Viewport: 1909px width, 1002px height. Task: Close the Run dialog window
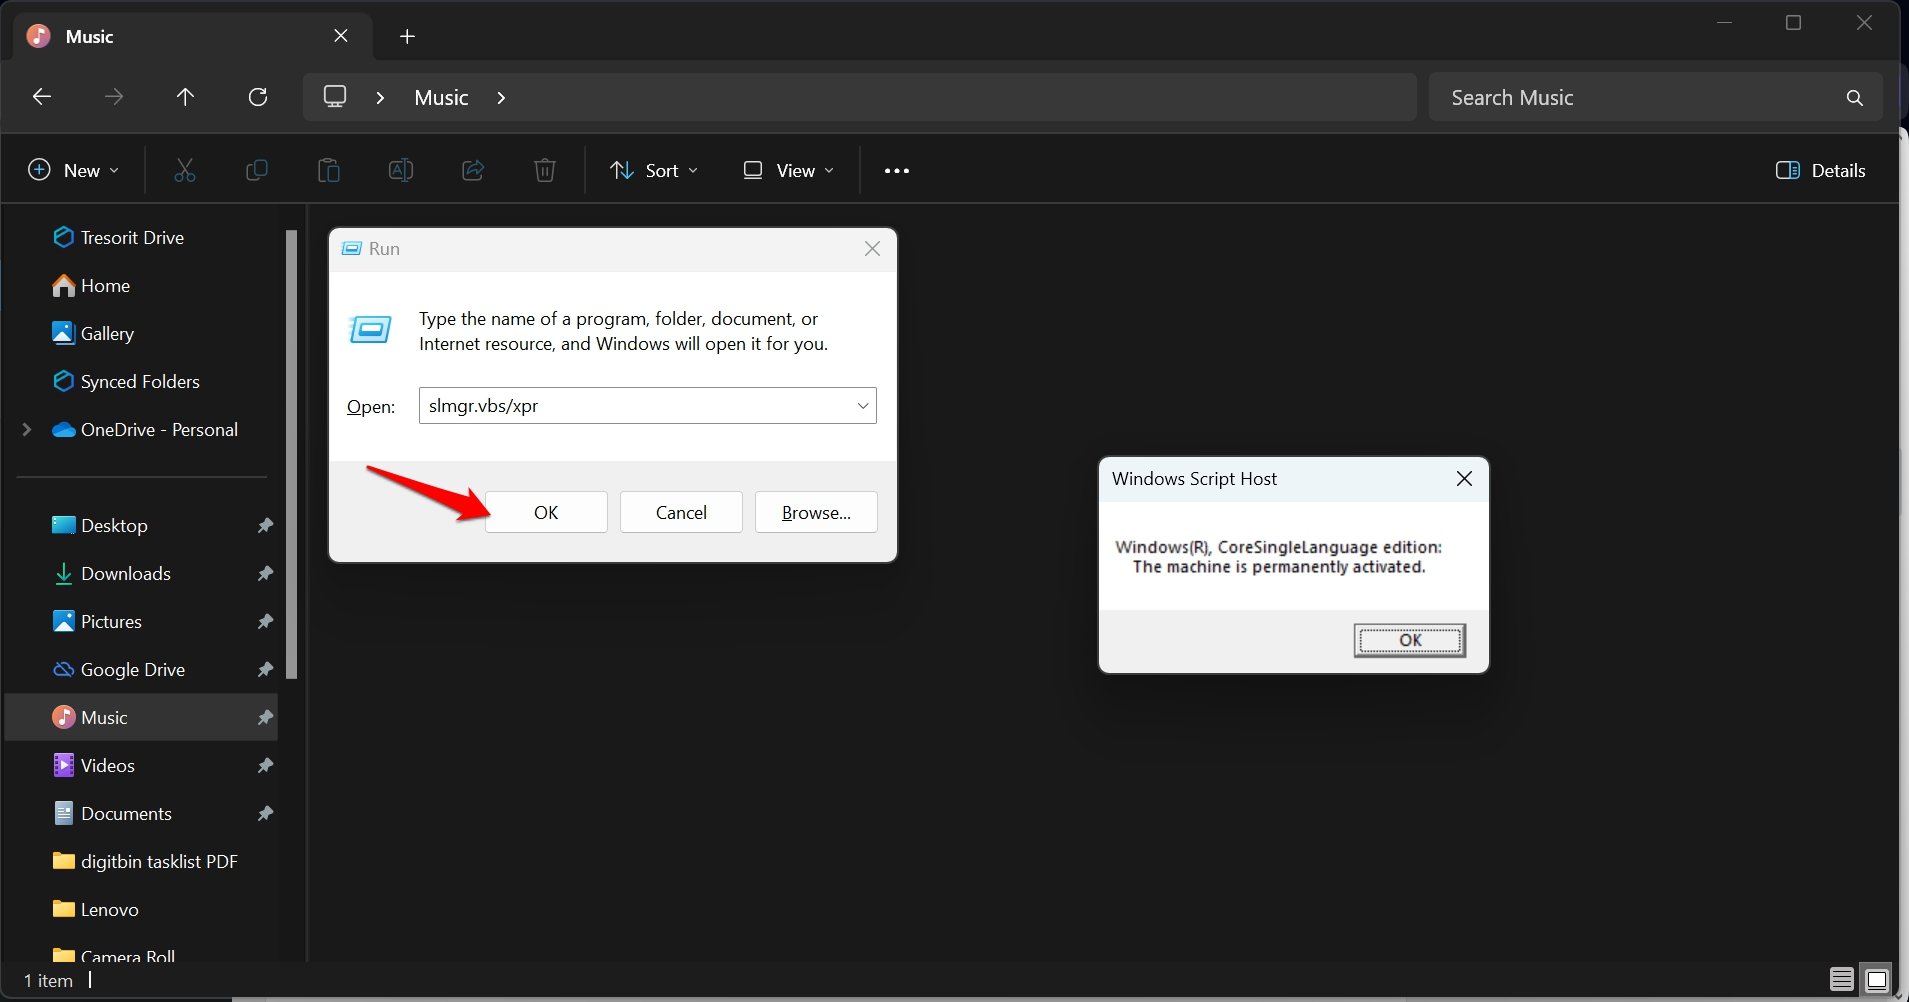click(x=872, y=249)
